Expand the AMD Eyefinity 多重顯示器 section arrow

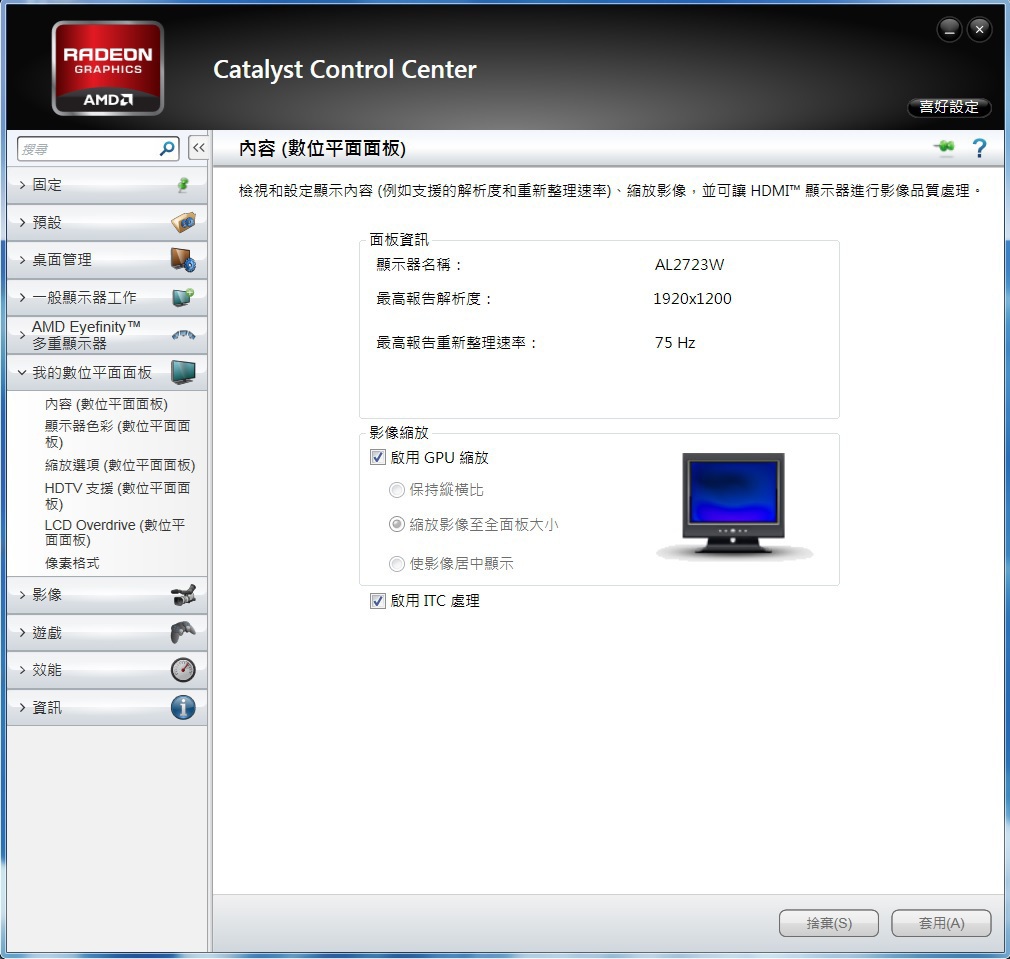pos(23,335)
